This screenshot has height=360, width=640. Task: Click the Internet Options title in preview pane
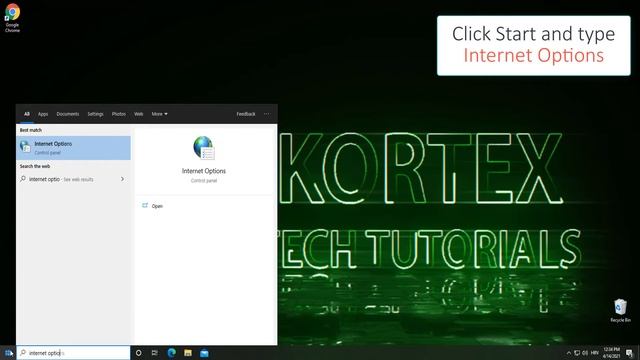tap(204, 171)
